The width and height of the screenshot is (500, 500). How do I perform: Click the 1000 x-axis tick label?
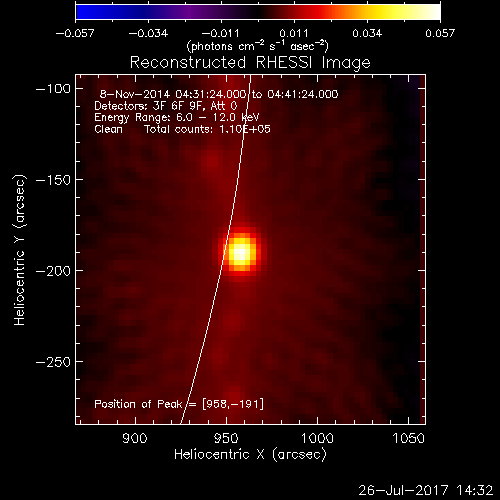pyautogui.click(x=317, y=438)
